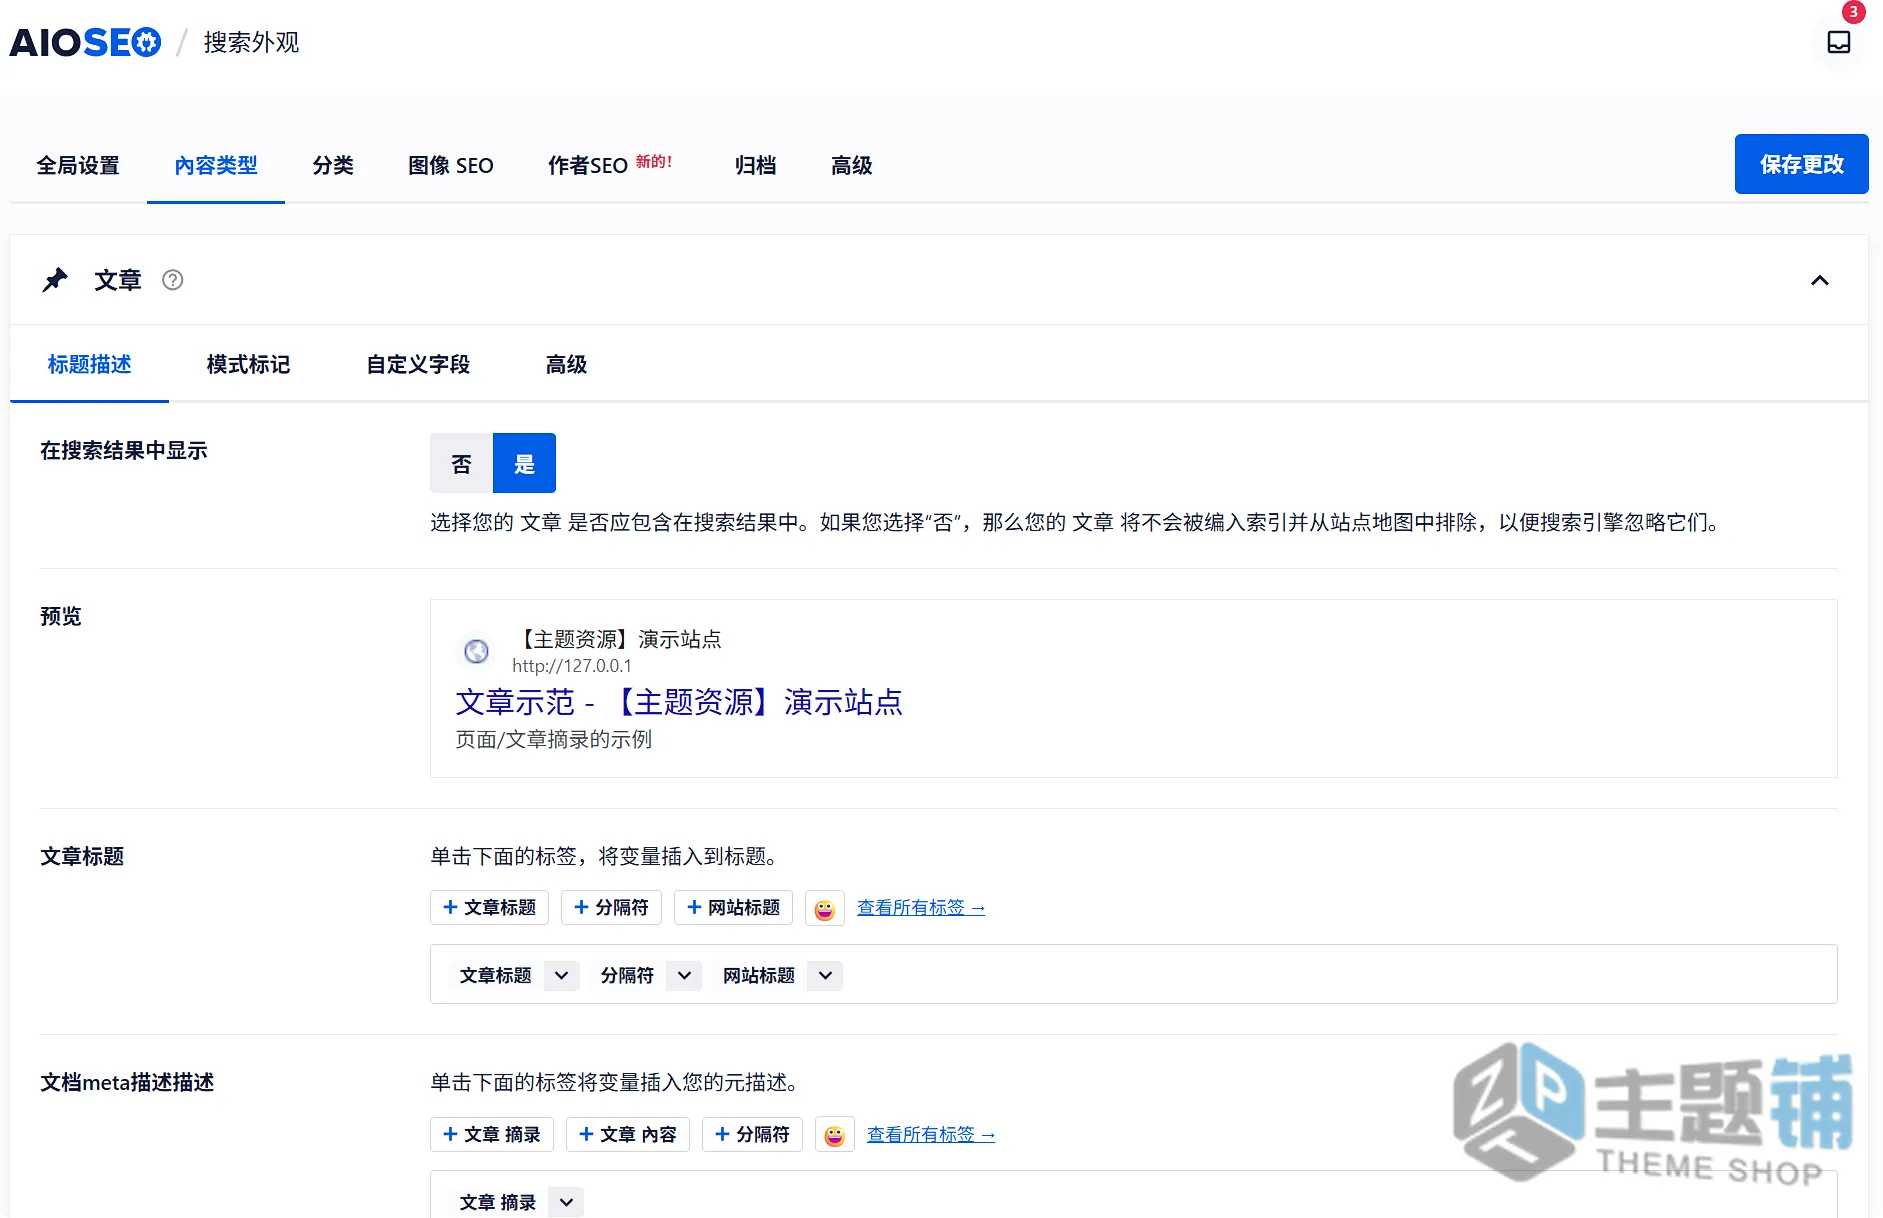Image resolution: width=1883 pixels, height=1218 pixels.
Task: Click the preview URL http://127.0.0.1
Action: tap(572, 665)
